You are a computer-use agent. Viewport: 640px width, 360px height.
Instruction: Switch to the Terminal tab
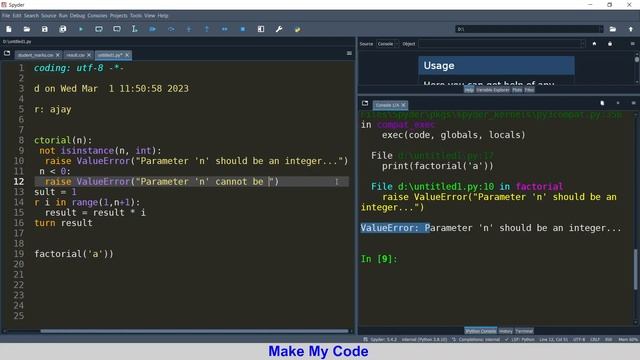pyautogui.click(x=524, y=331)
